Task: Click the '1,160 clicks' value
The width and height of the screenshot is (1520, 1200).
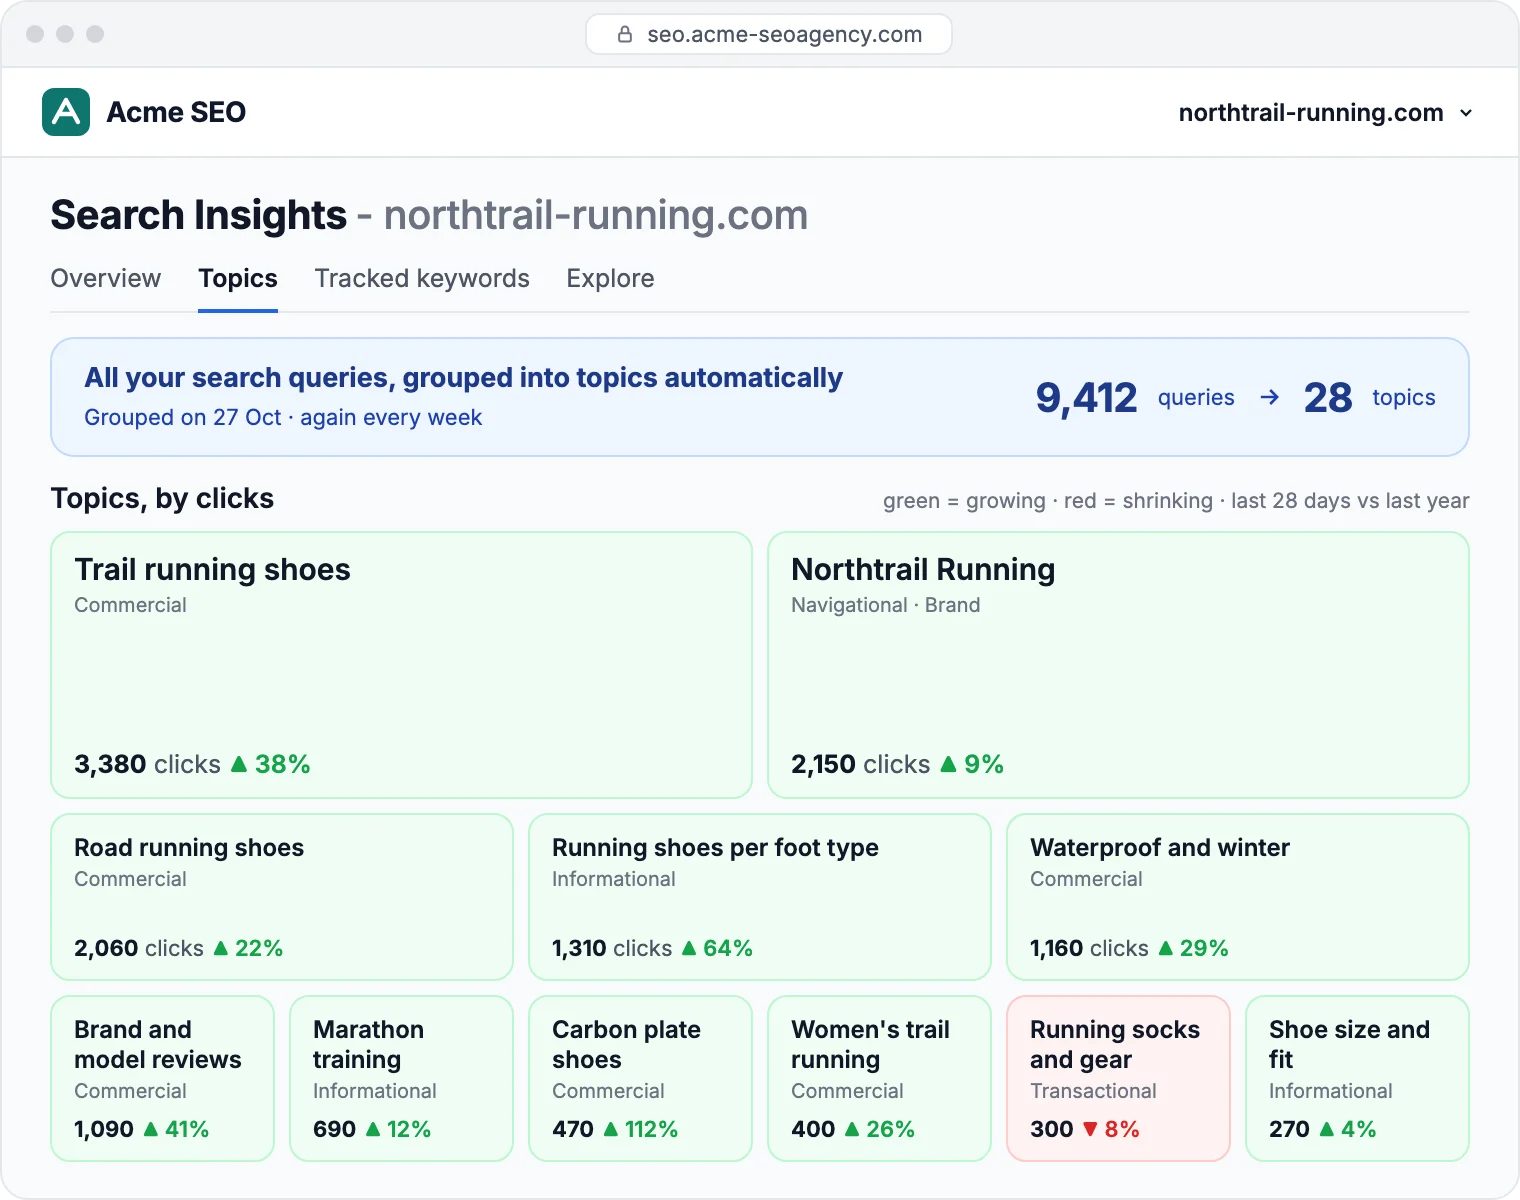Action: click(1089, 948)
